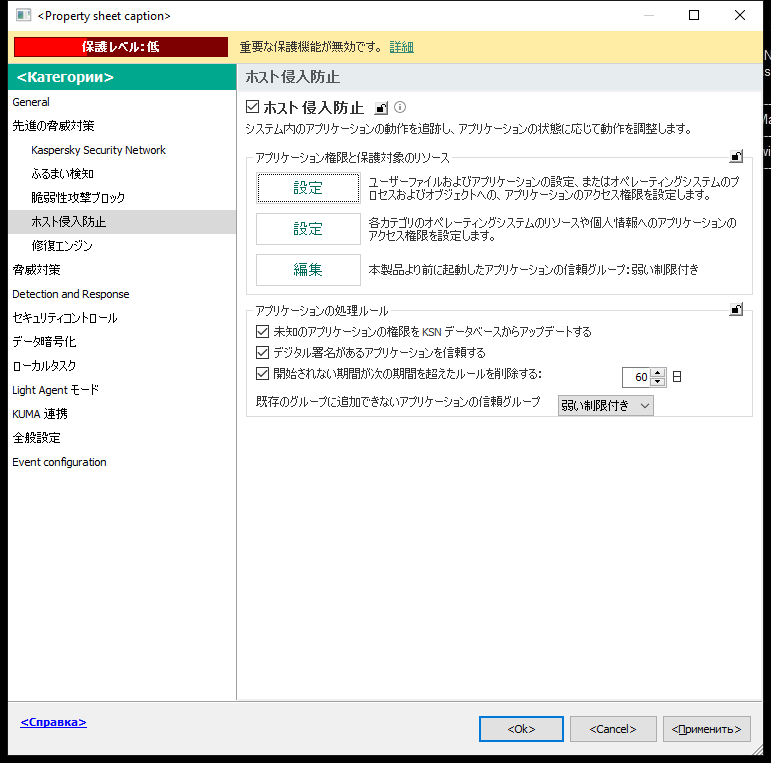Open first 設定 button for application rights
The height and width of the screenshot is (763, 771).
pyautogui.click(x=308, y=188)
